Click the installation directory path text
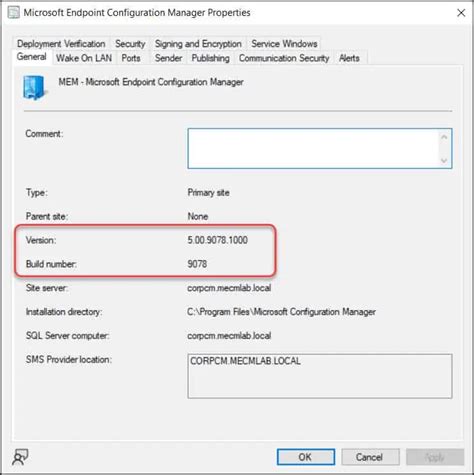Image resolution: width=474 pixels, height=475 pixels. (x=281, y=312)
